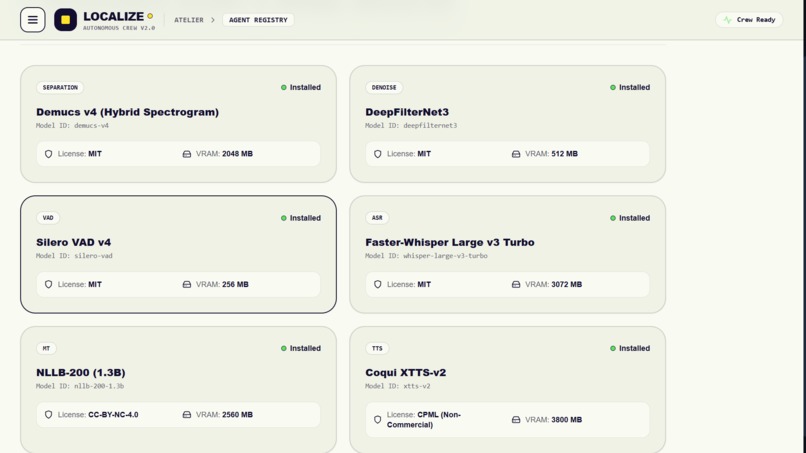Click AUTONOMOUS CREW V2.0 subtitle
The image size is (806, 453).
coord(119,28)
